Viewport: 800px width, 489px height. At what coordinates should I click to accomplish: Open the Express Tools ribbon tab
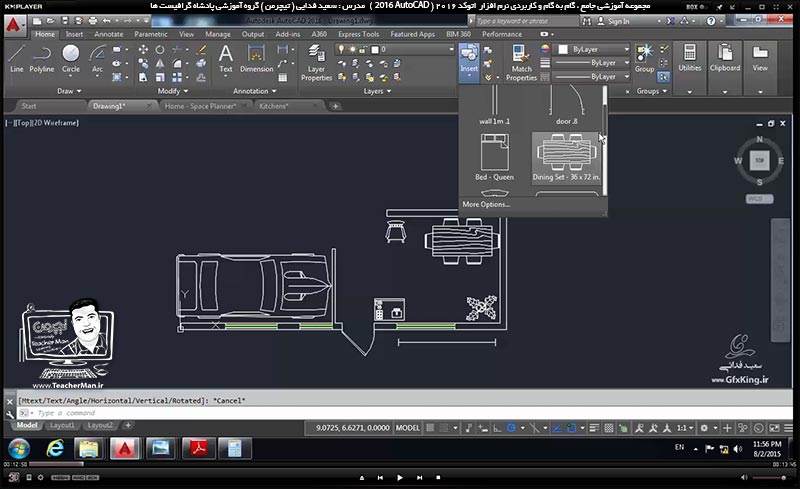coord(358,34)
